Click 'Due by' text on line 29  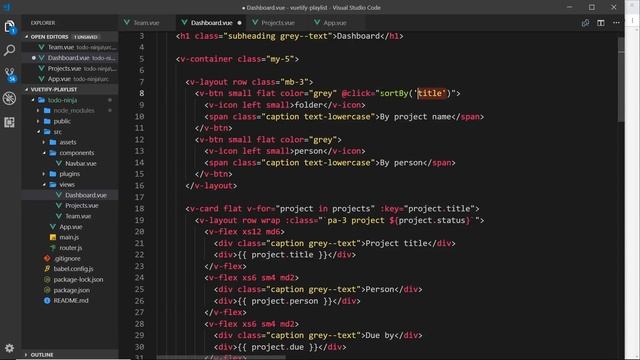tap(380, 336)
